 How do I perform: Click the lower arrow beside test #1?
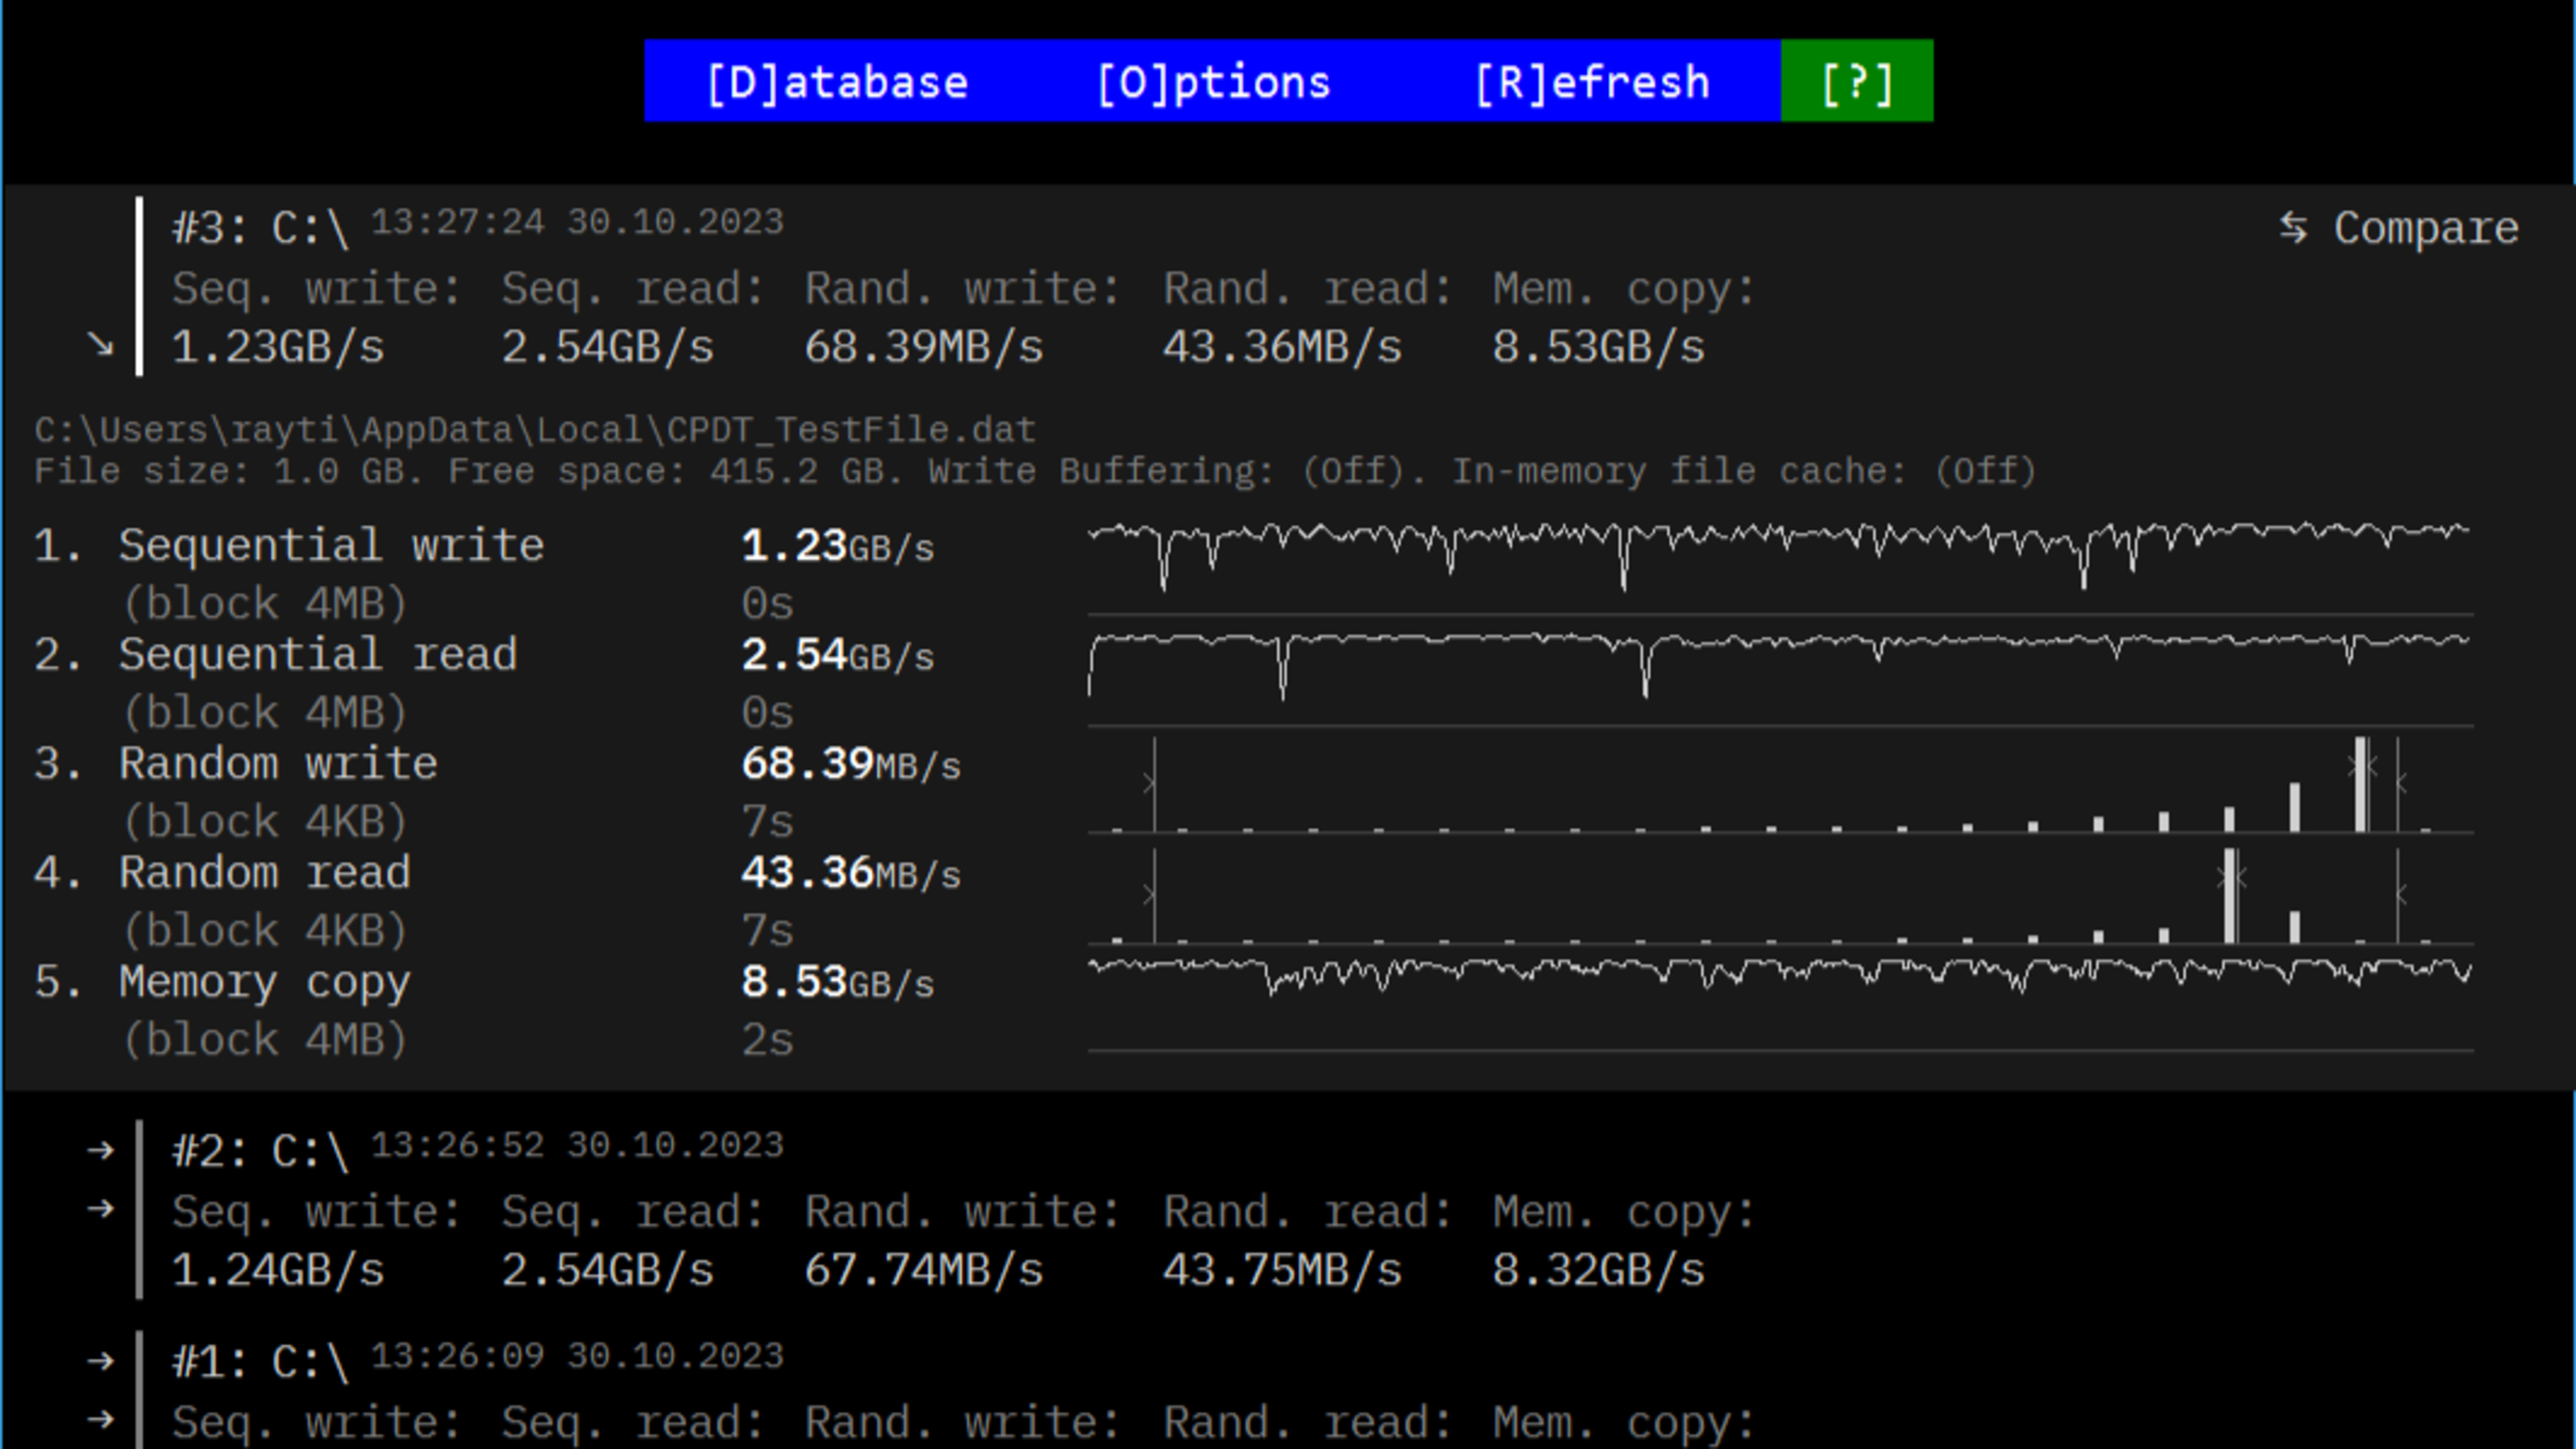100,1419
